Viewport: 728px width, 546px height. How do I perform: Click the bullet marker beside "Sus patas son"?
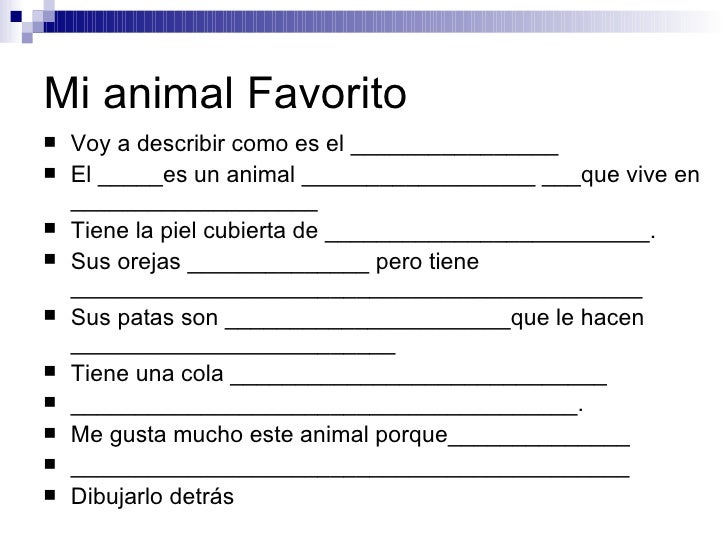point(51,319)
